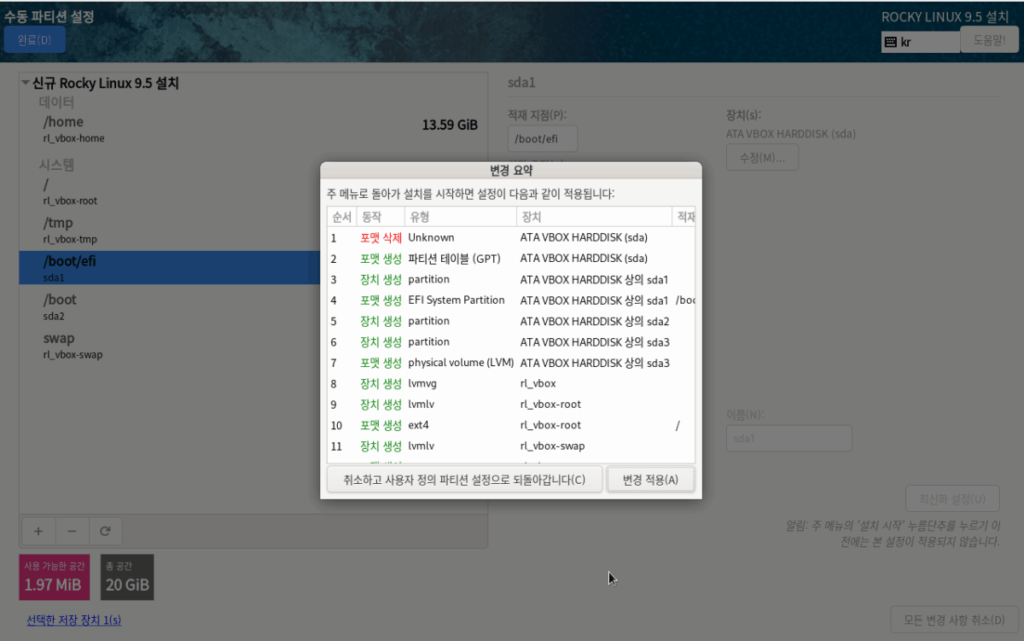Click the 완료(D) button
This screenshot has width=1024, height=641.
click(35, 40)
